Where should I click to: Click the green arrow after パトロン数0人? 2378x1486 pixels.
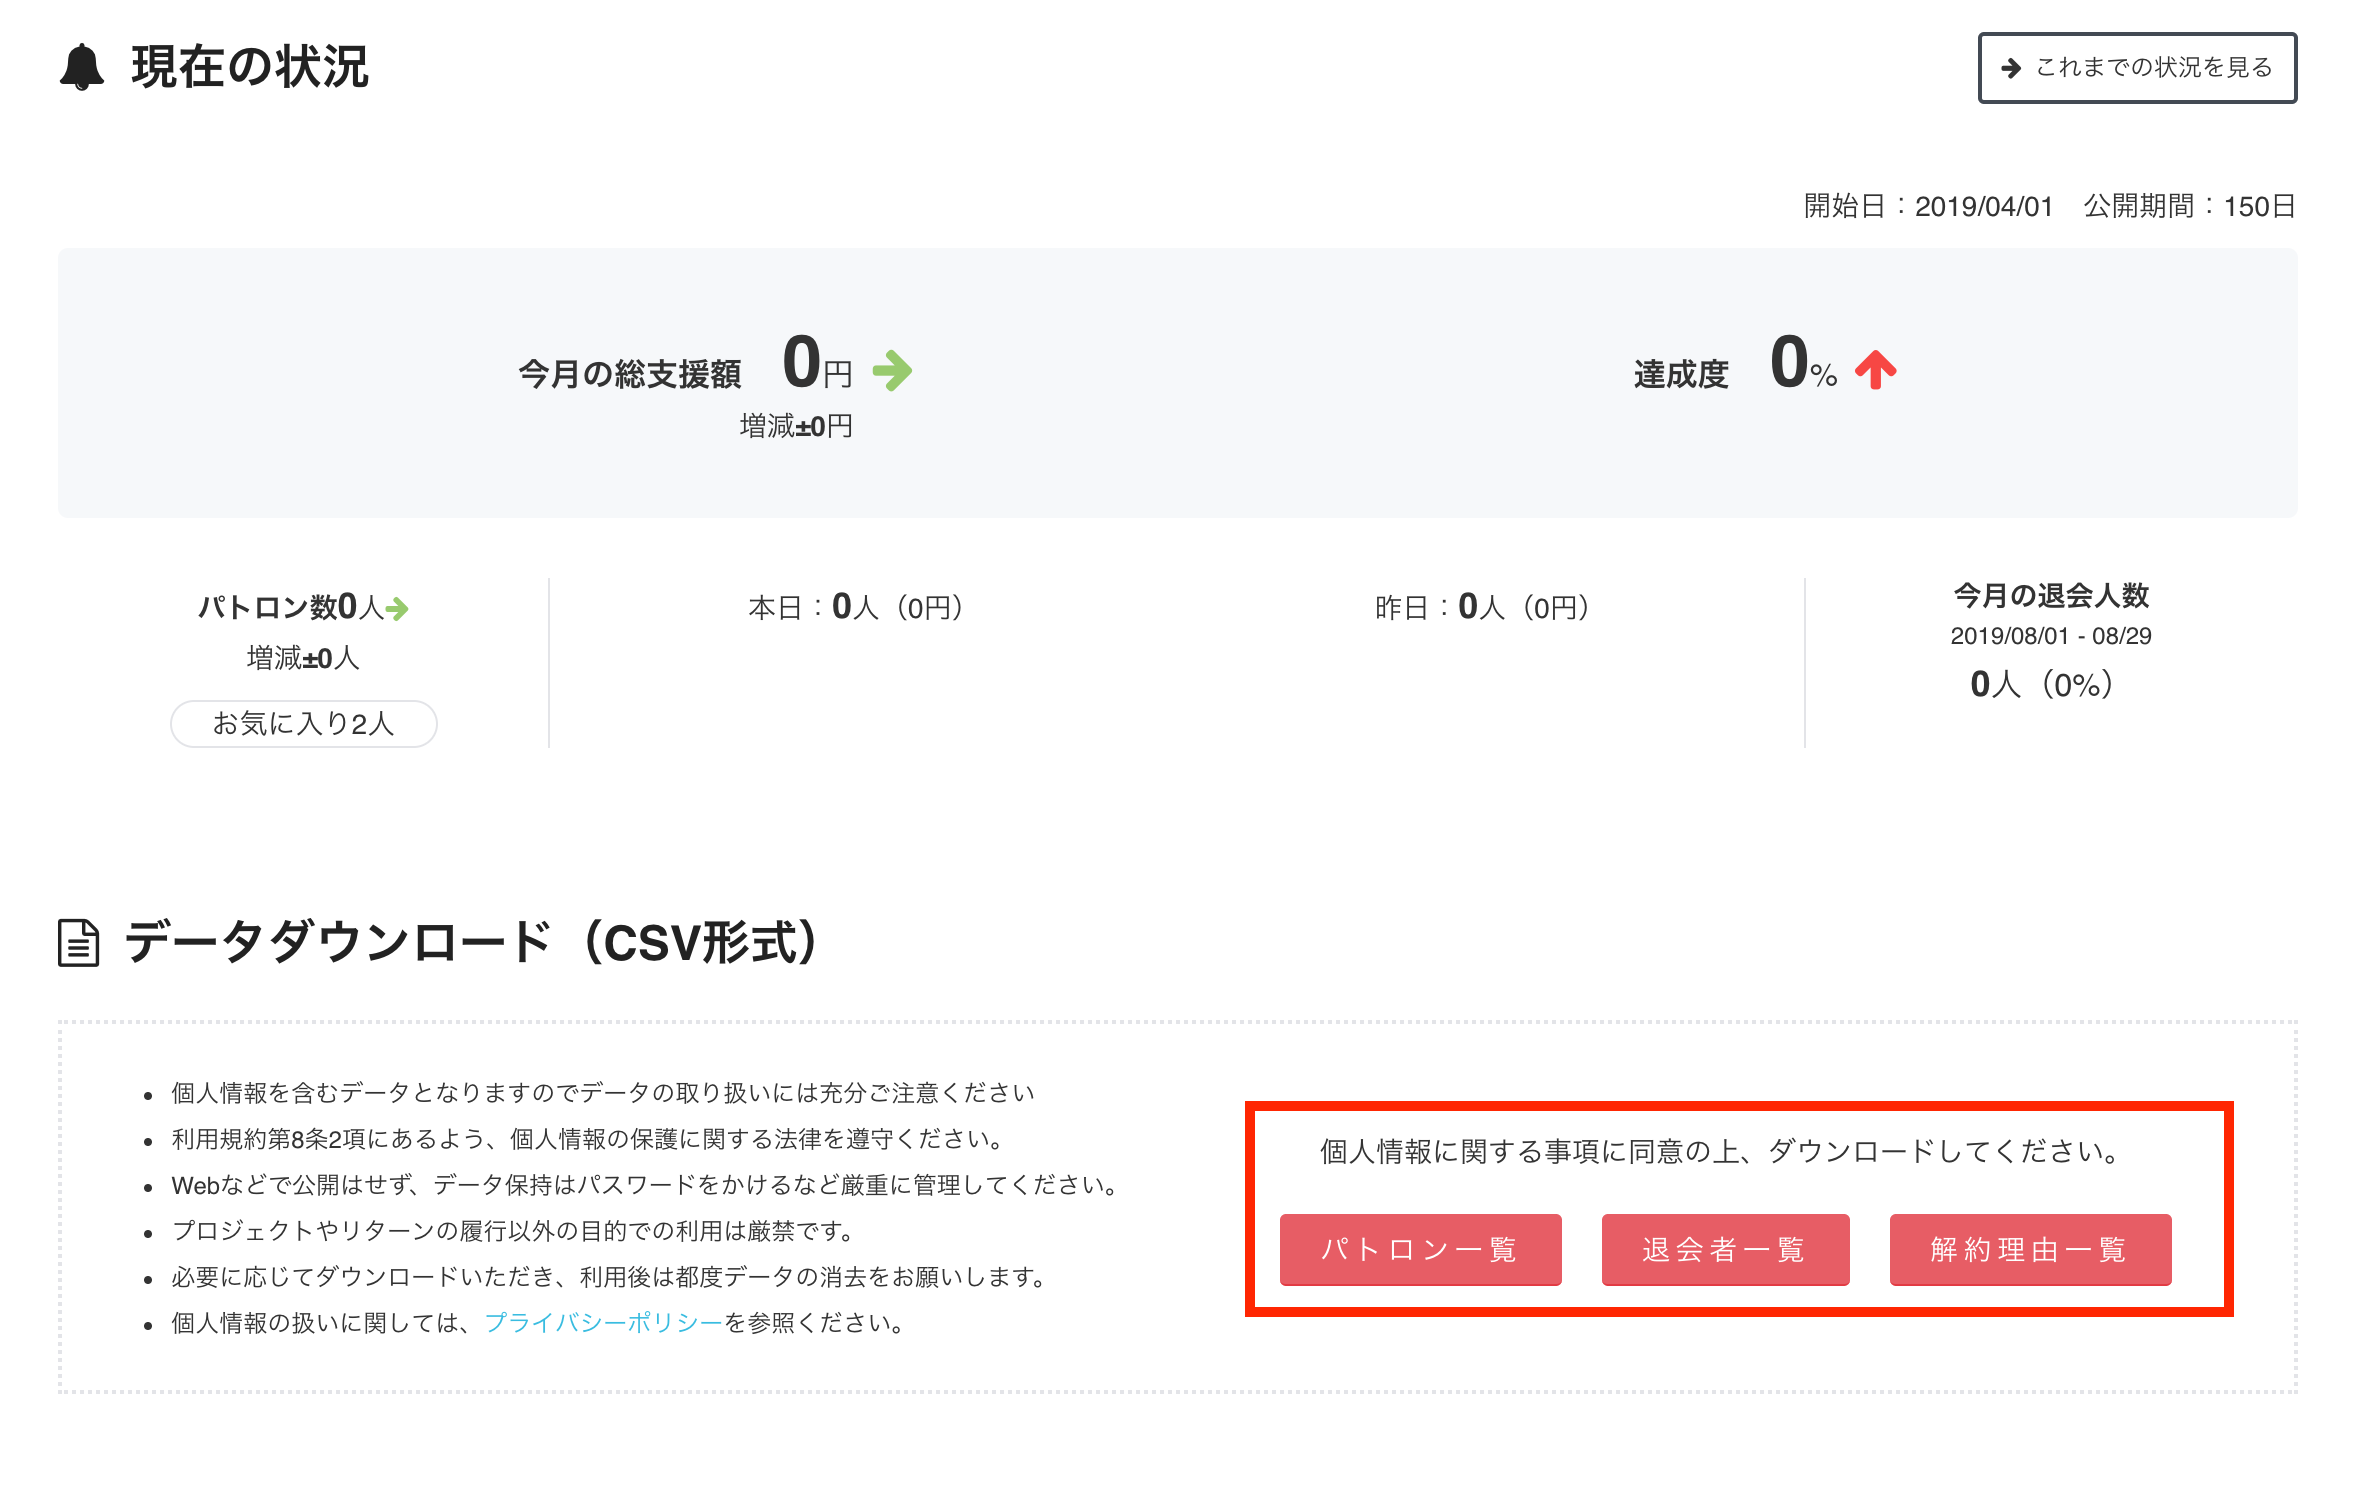(x=397, y=608)
